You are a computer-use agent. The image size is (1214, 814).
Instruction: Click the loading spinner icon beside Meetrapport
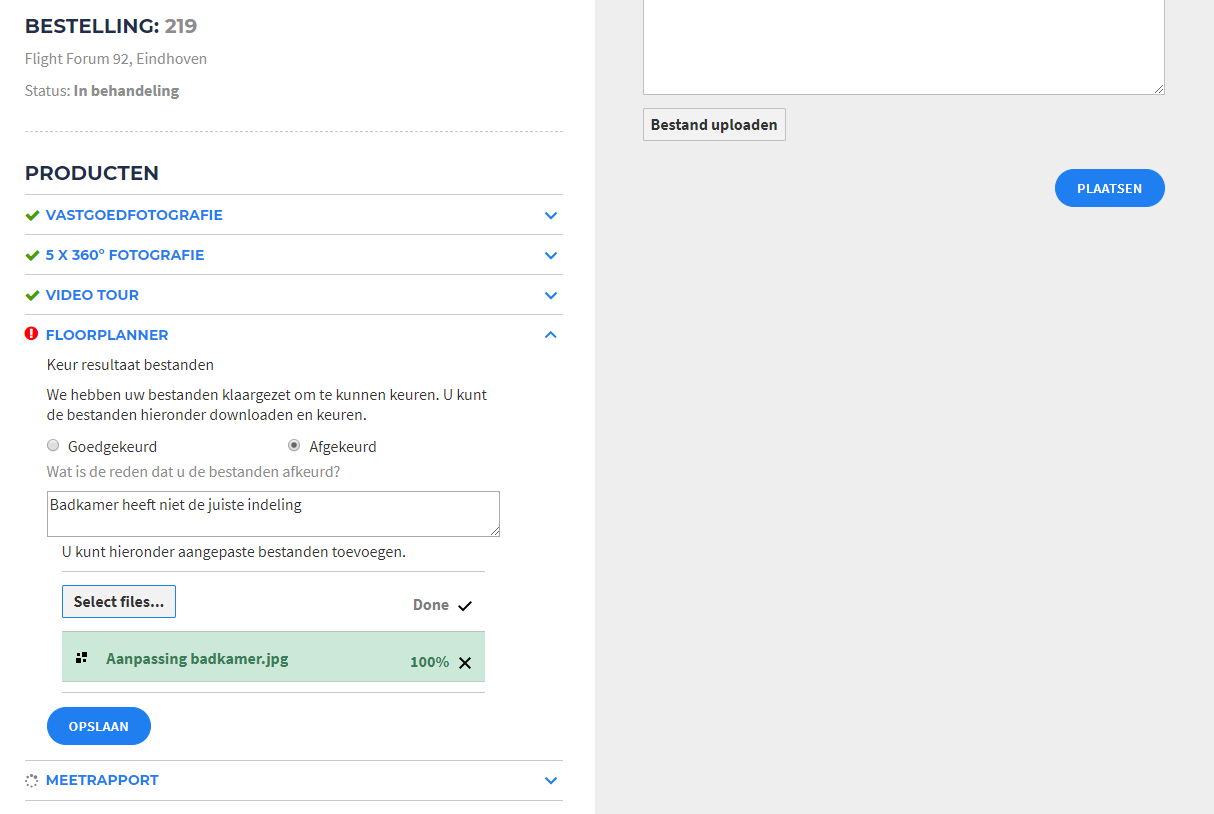tap(31, 781)
